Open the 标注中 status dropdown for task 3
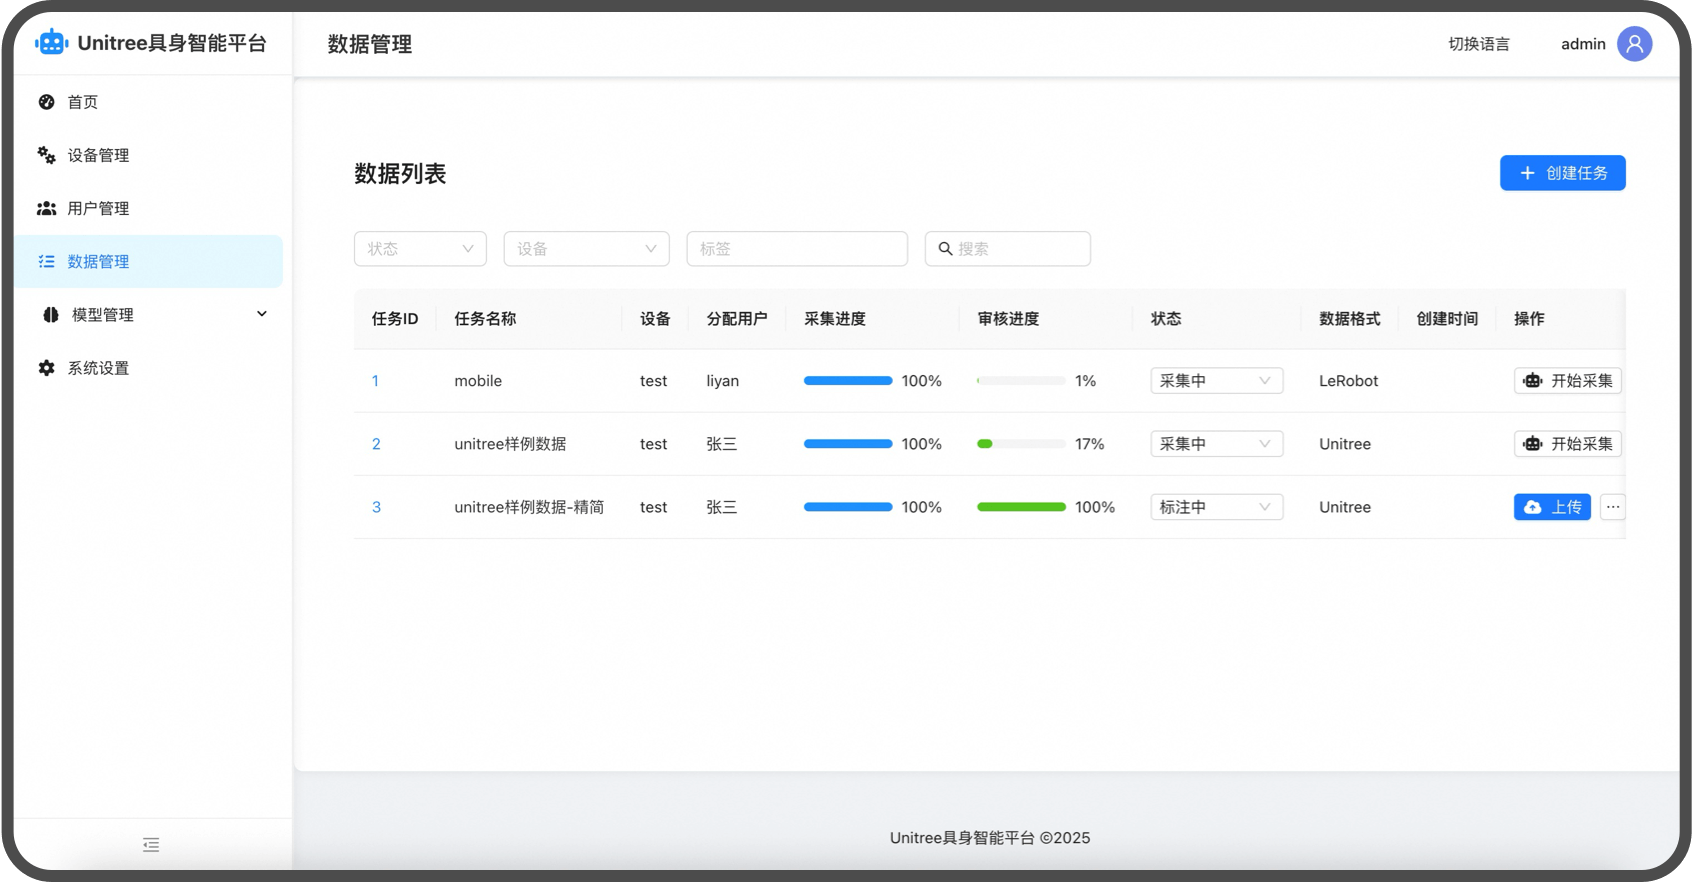The image size is (1692, 882). coord(1216,507)
